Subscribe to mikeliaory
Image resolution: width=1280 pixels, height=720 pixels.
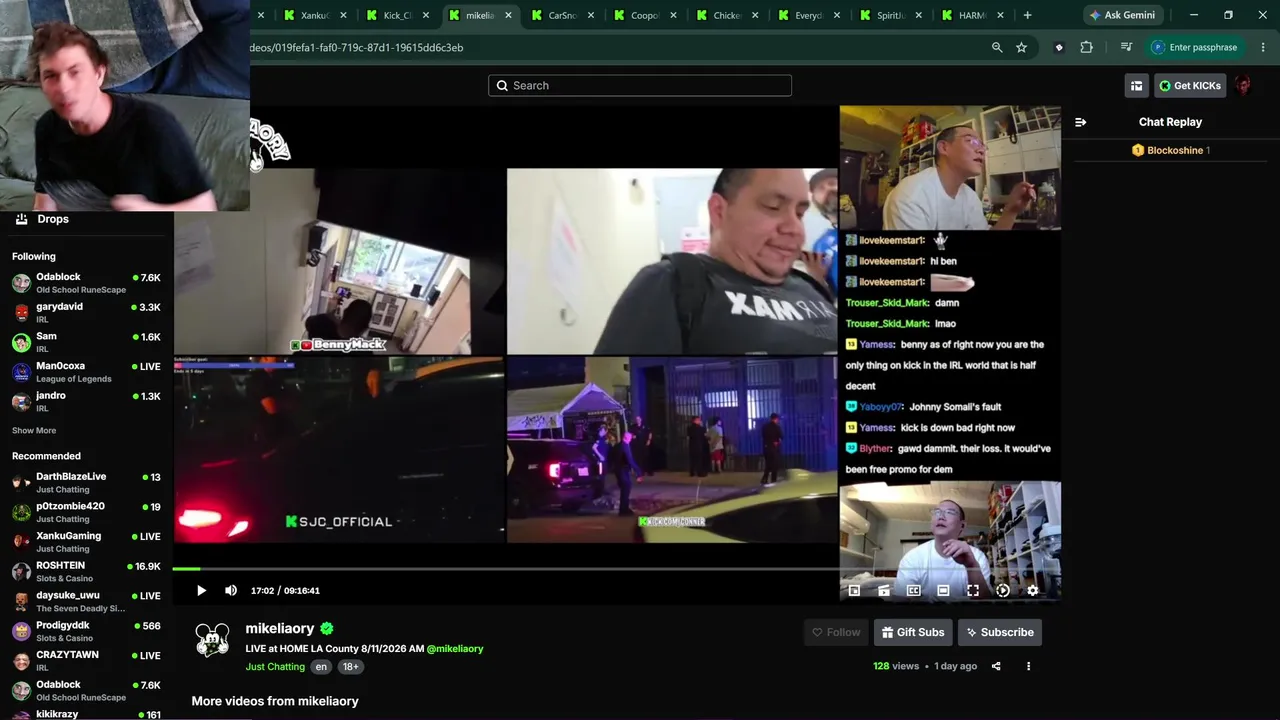pyautogui.click(x=1000, y=632)
